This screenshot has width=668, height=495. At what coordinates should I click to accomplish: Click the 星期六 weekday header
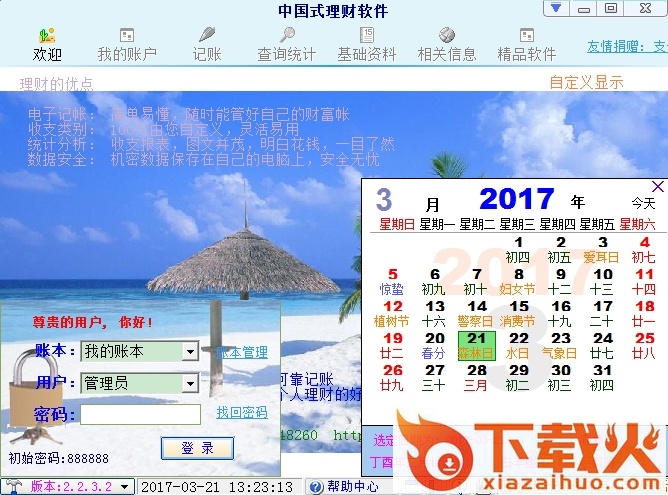click(637, 224)
